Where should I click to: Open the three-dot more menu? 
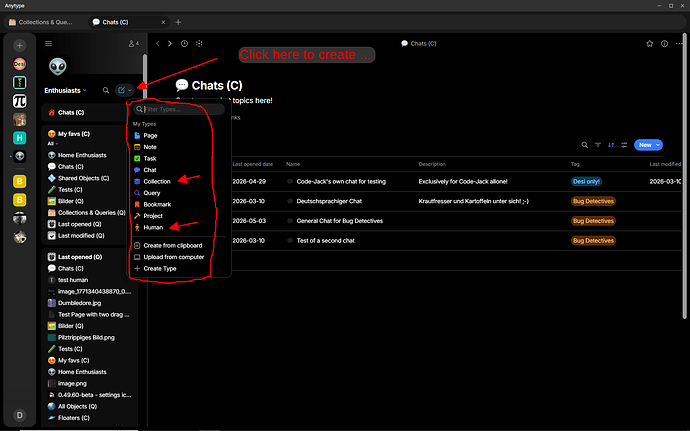point(679,44)
